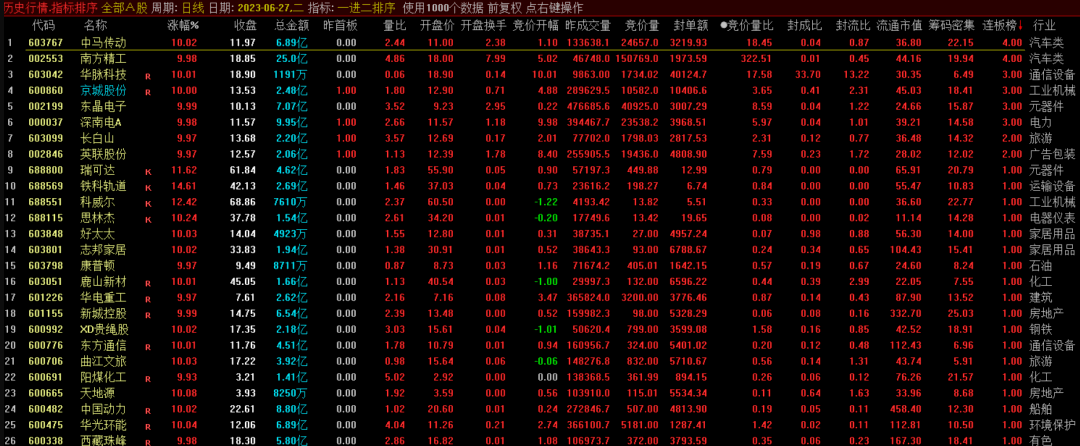
Task: Click the 封流比 column header
Action: pos(851,26)
